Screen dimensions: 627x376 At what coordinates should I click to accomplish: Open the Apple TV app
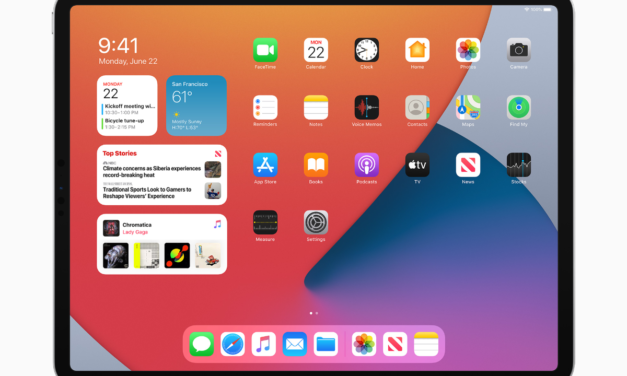pyautogui.click(x=417, y=165)
